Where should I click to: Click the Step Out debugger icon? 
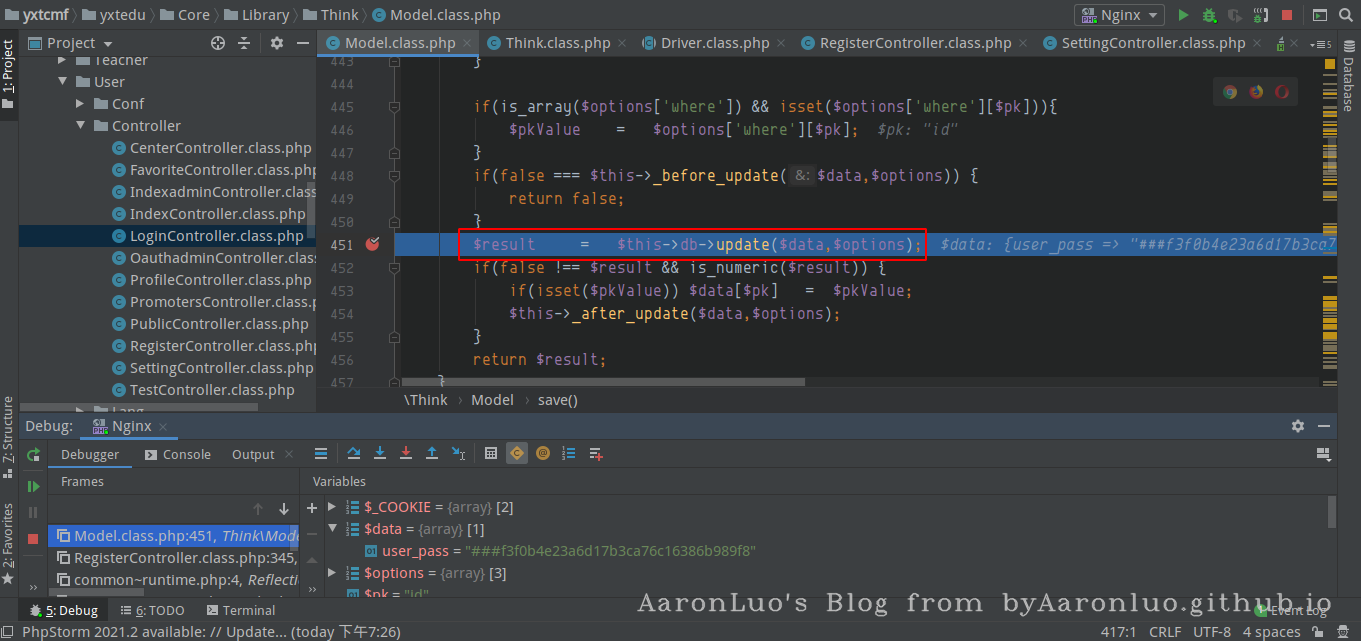coord(432,453)
